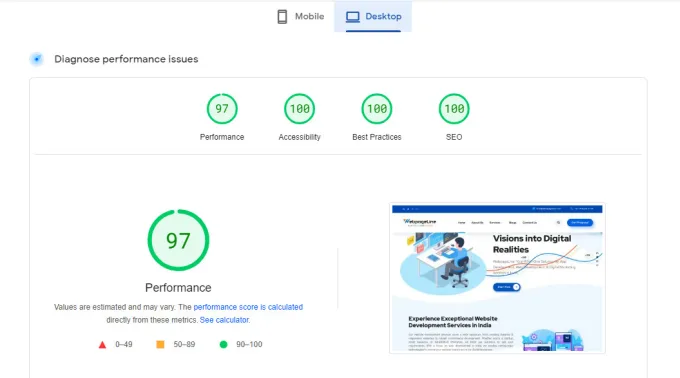Click the Performance label under small gauge

[x=222, y=137]
